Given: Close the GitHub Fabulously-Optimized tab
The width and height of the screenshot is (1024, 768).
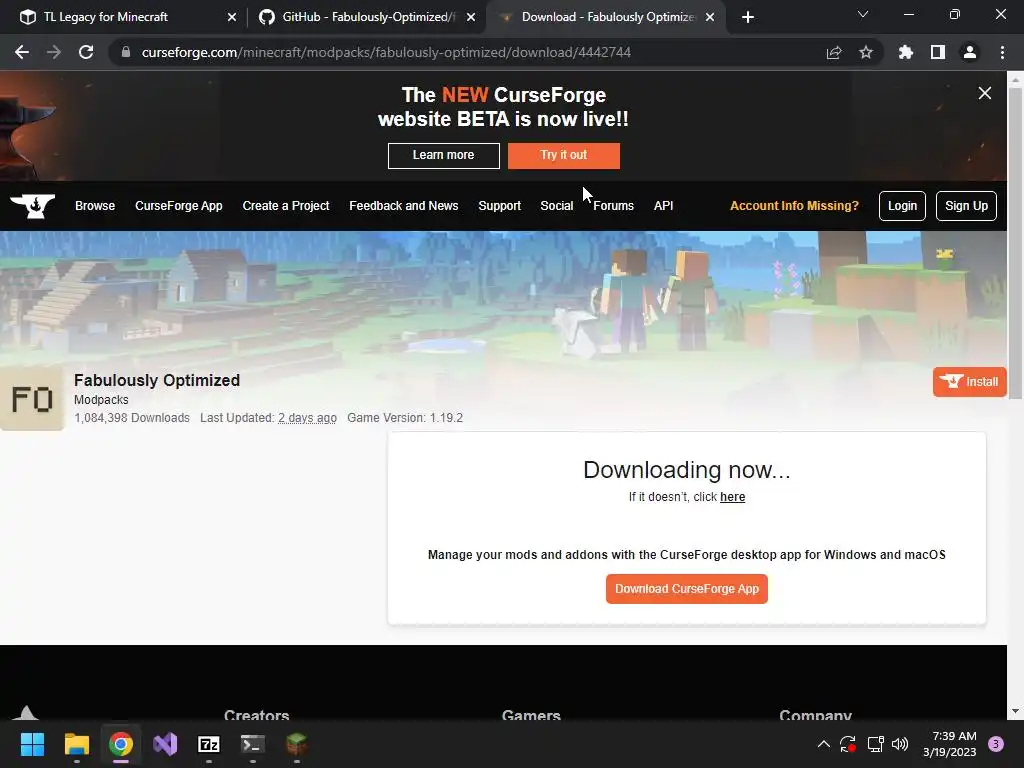Looking at the screenshot, I should pyautogui.click(x=471, y=17).
